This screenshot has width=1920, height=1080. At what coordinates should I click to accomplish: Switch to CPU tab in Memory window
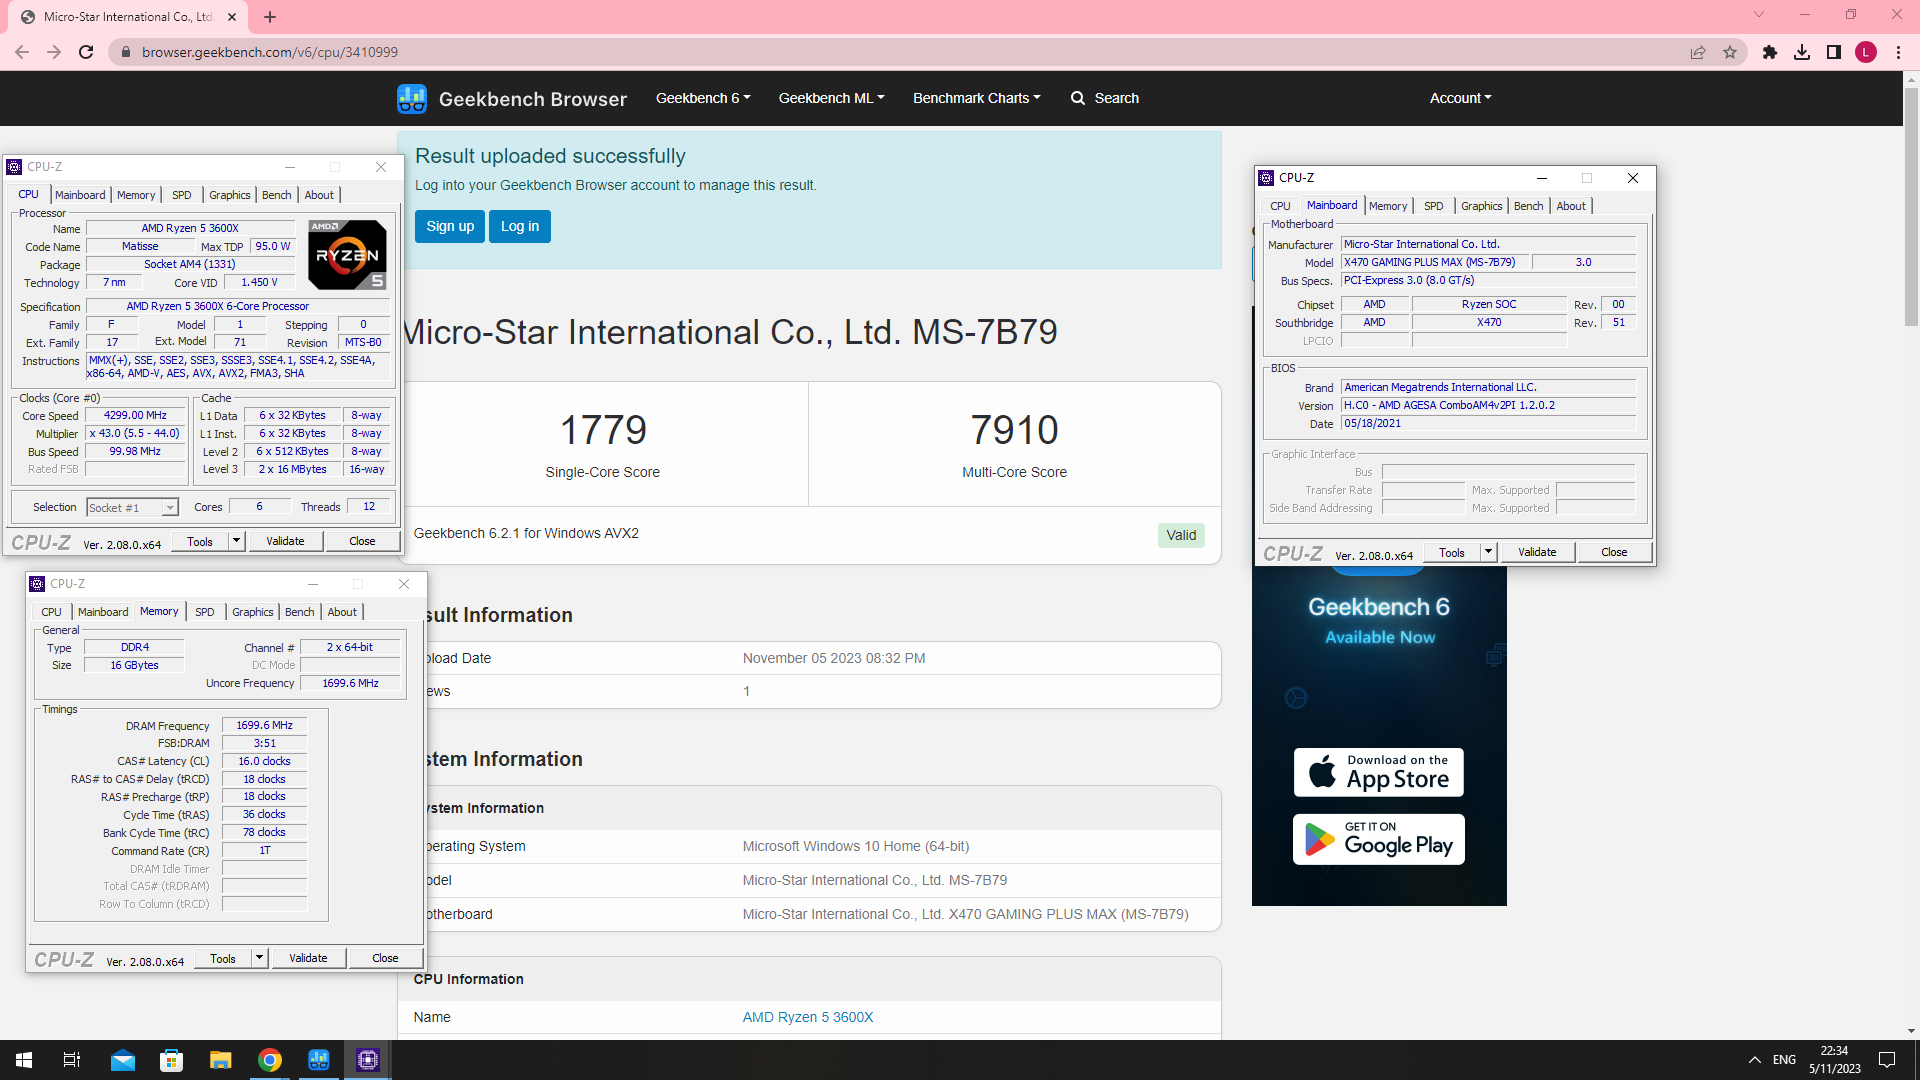pyautogui.click(x=51, y=612)
